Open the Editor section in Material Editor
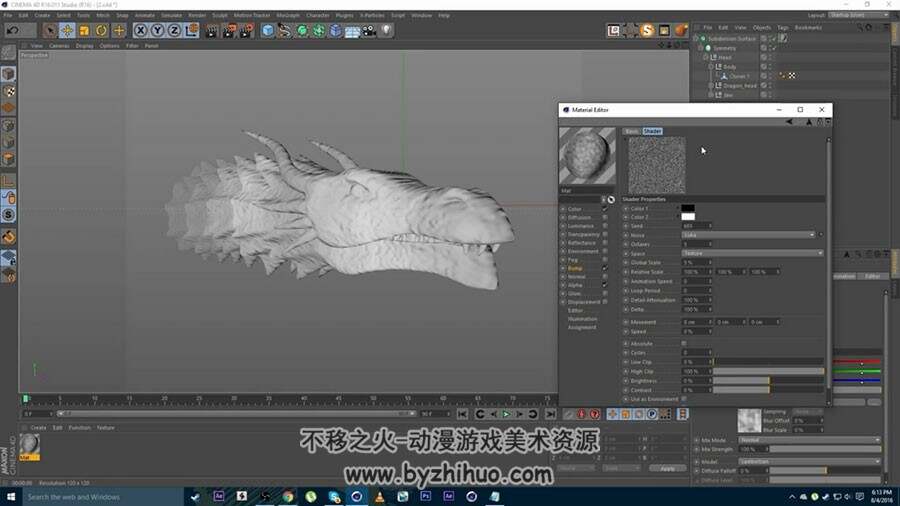Viewport: 900px width, 506px height. (x=575, y=310)
